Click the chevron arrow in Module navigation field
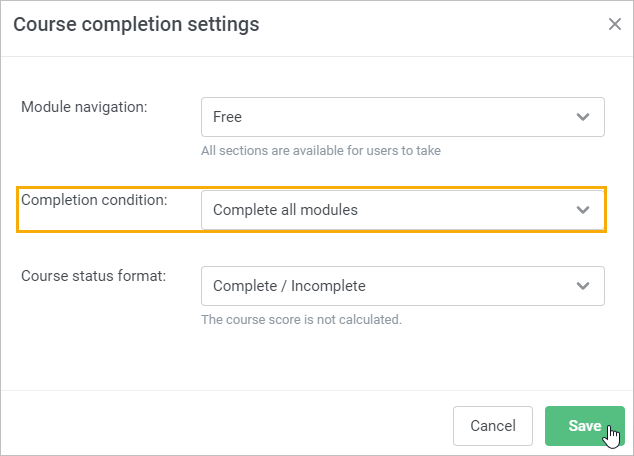Image resolution: width=634 pixels, height=456 pixels. point(583,117)
